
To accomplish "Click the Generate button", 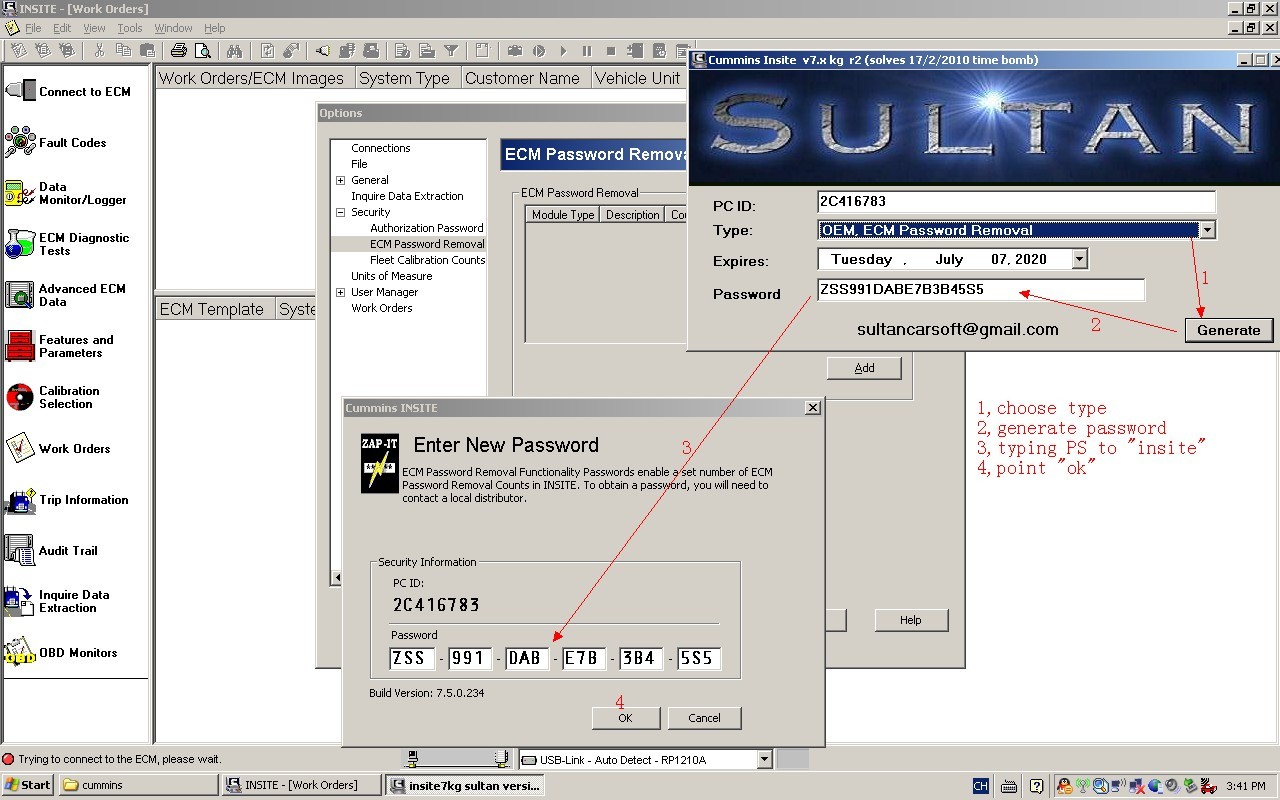I will pos(1228,330).
